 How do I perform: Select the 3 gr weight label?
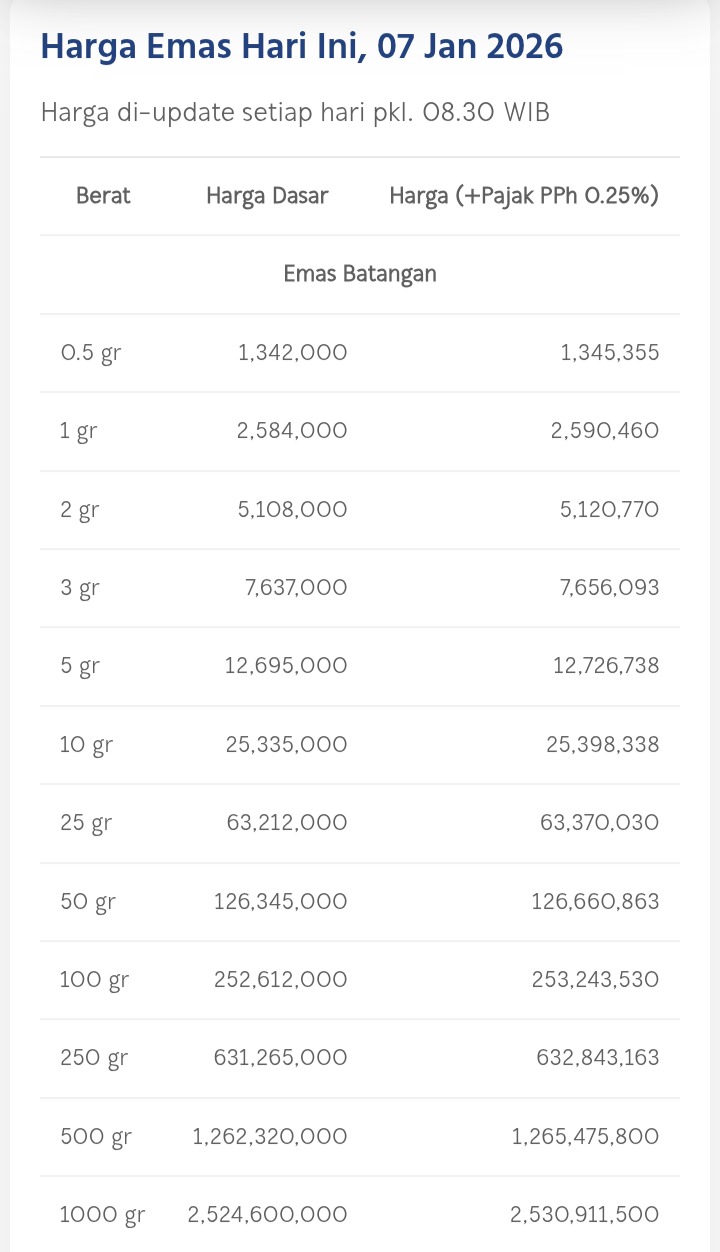pos(80,588)
